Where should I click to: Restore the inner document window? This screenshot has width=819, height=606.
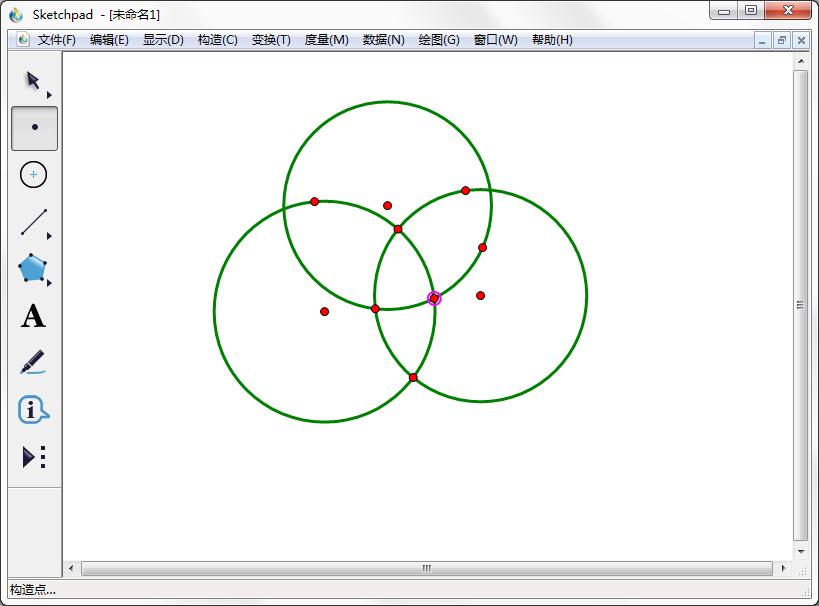[x=781, y=40]
